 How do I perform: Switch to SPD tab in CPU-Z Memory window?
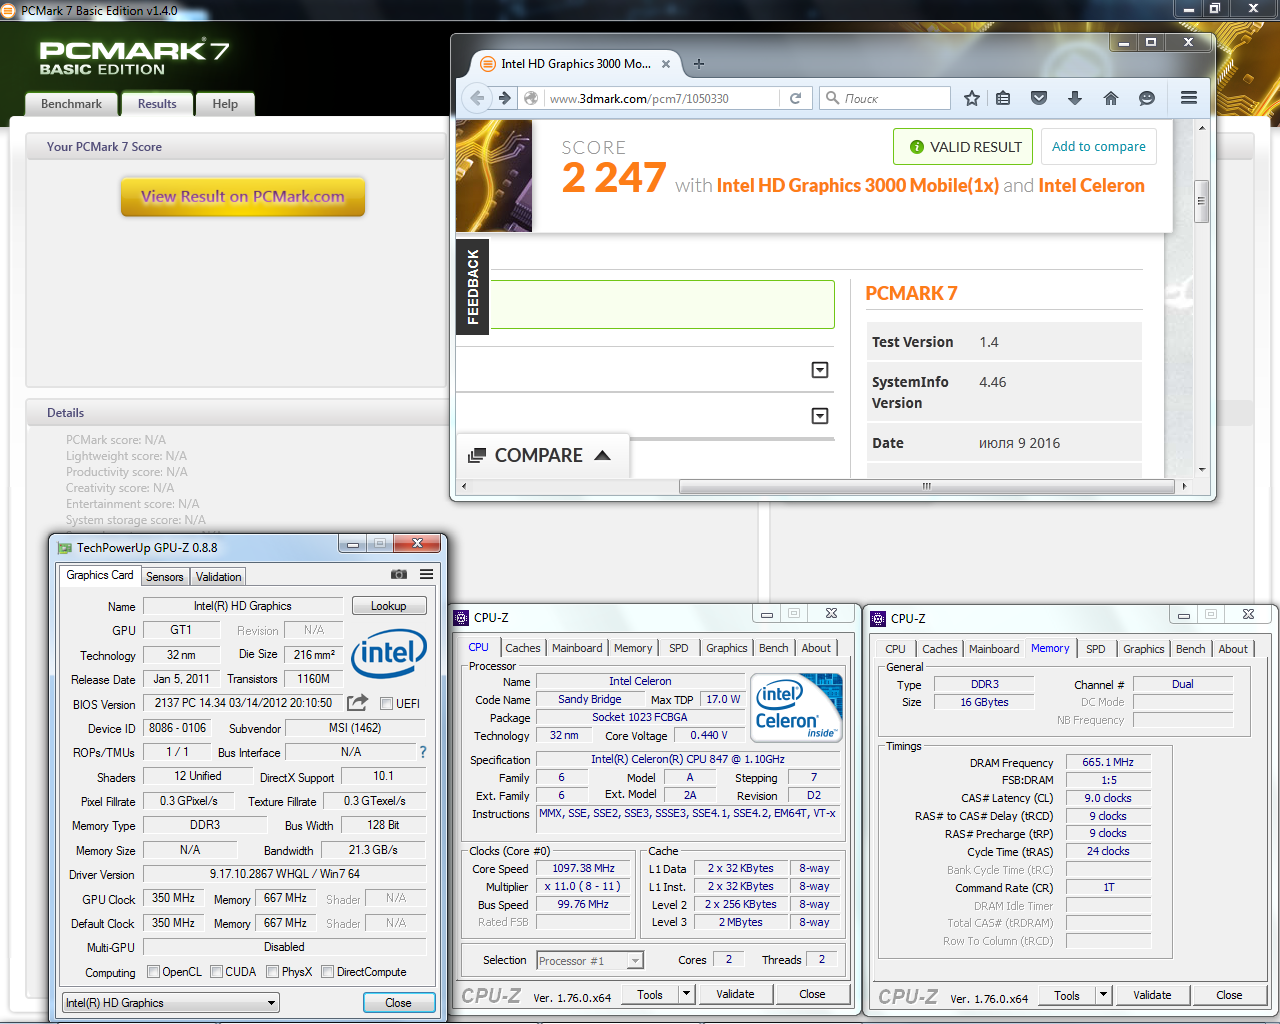(x=1096, y=649)
